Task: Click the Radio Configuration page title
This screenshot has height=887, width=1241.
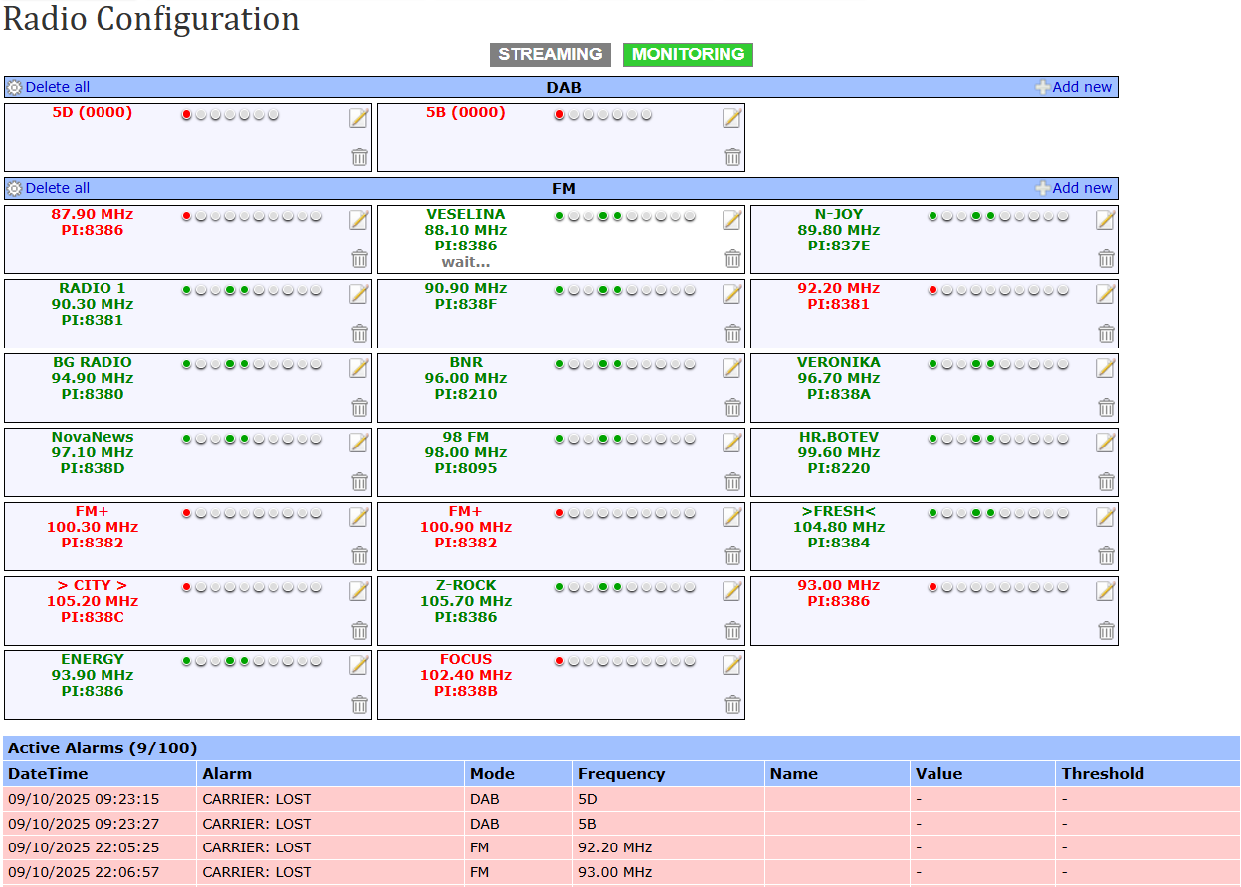Action: tap(151, 19)
